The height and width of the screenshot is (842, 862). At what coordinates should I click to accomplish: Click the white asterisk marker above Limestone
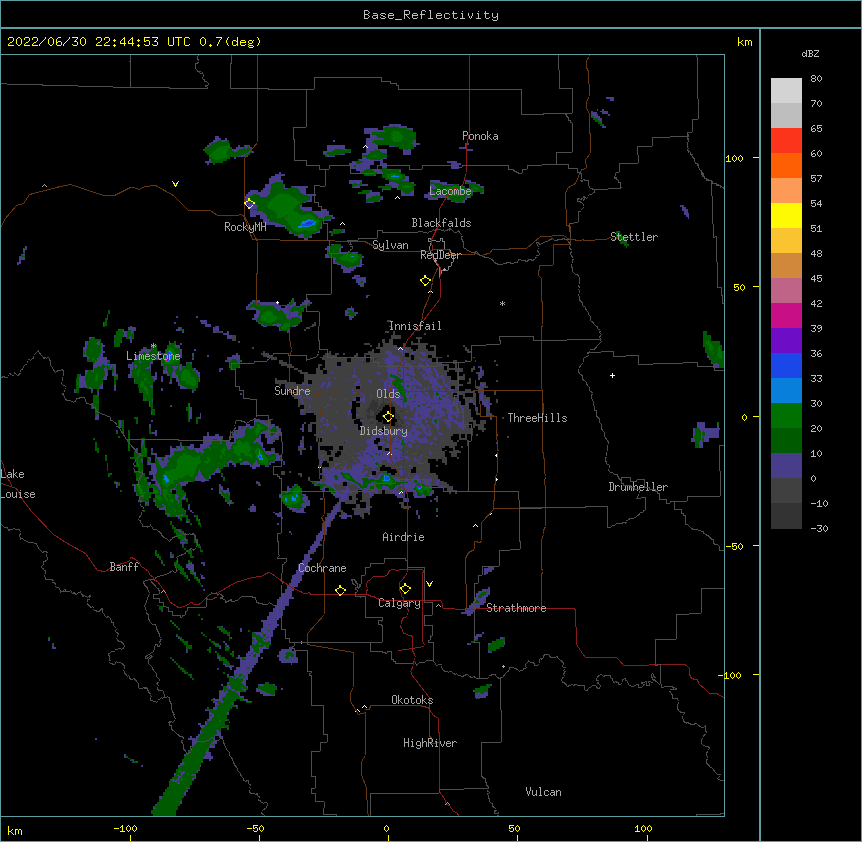153,346
